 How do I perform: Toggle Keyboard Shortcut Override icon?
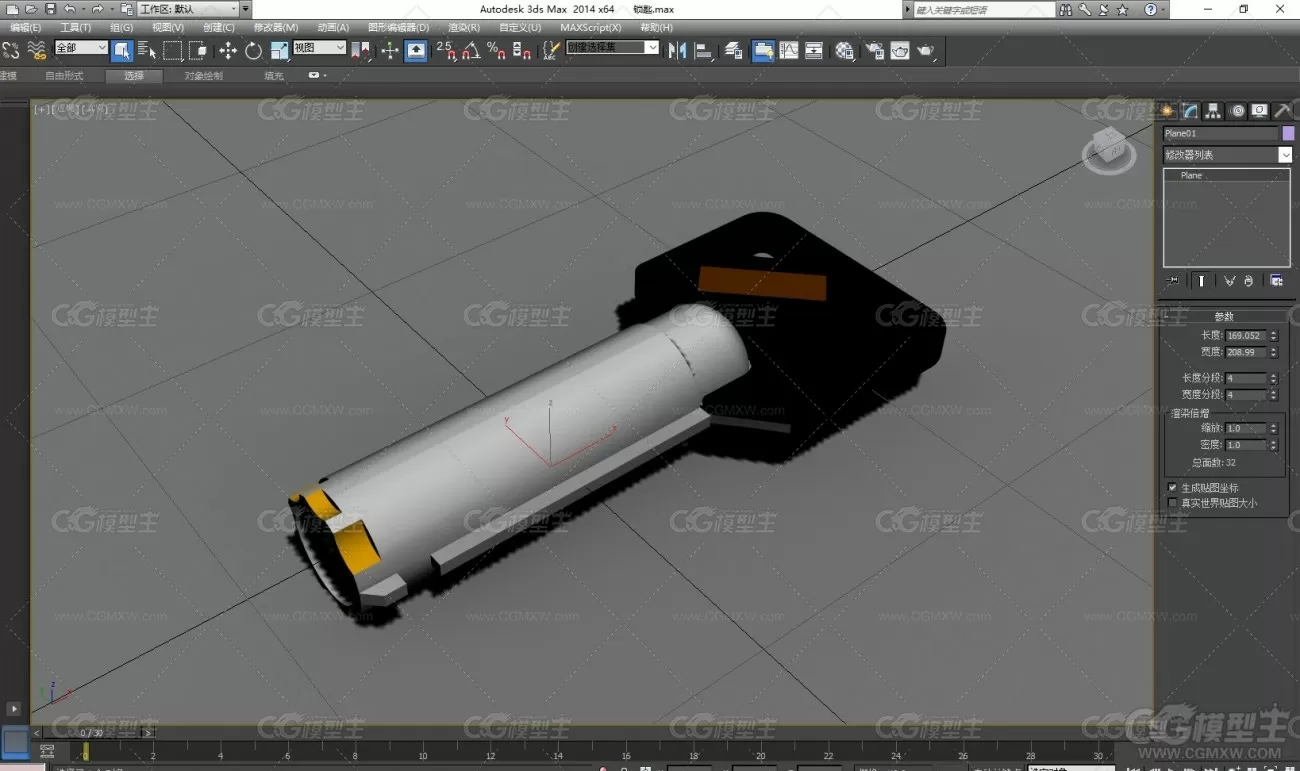click(416, 50)
